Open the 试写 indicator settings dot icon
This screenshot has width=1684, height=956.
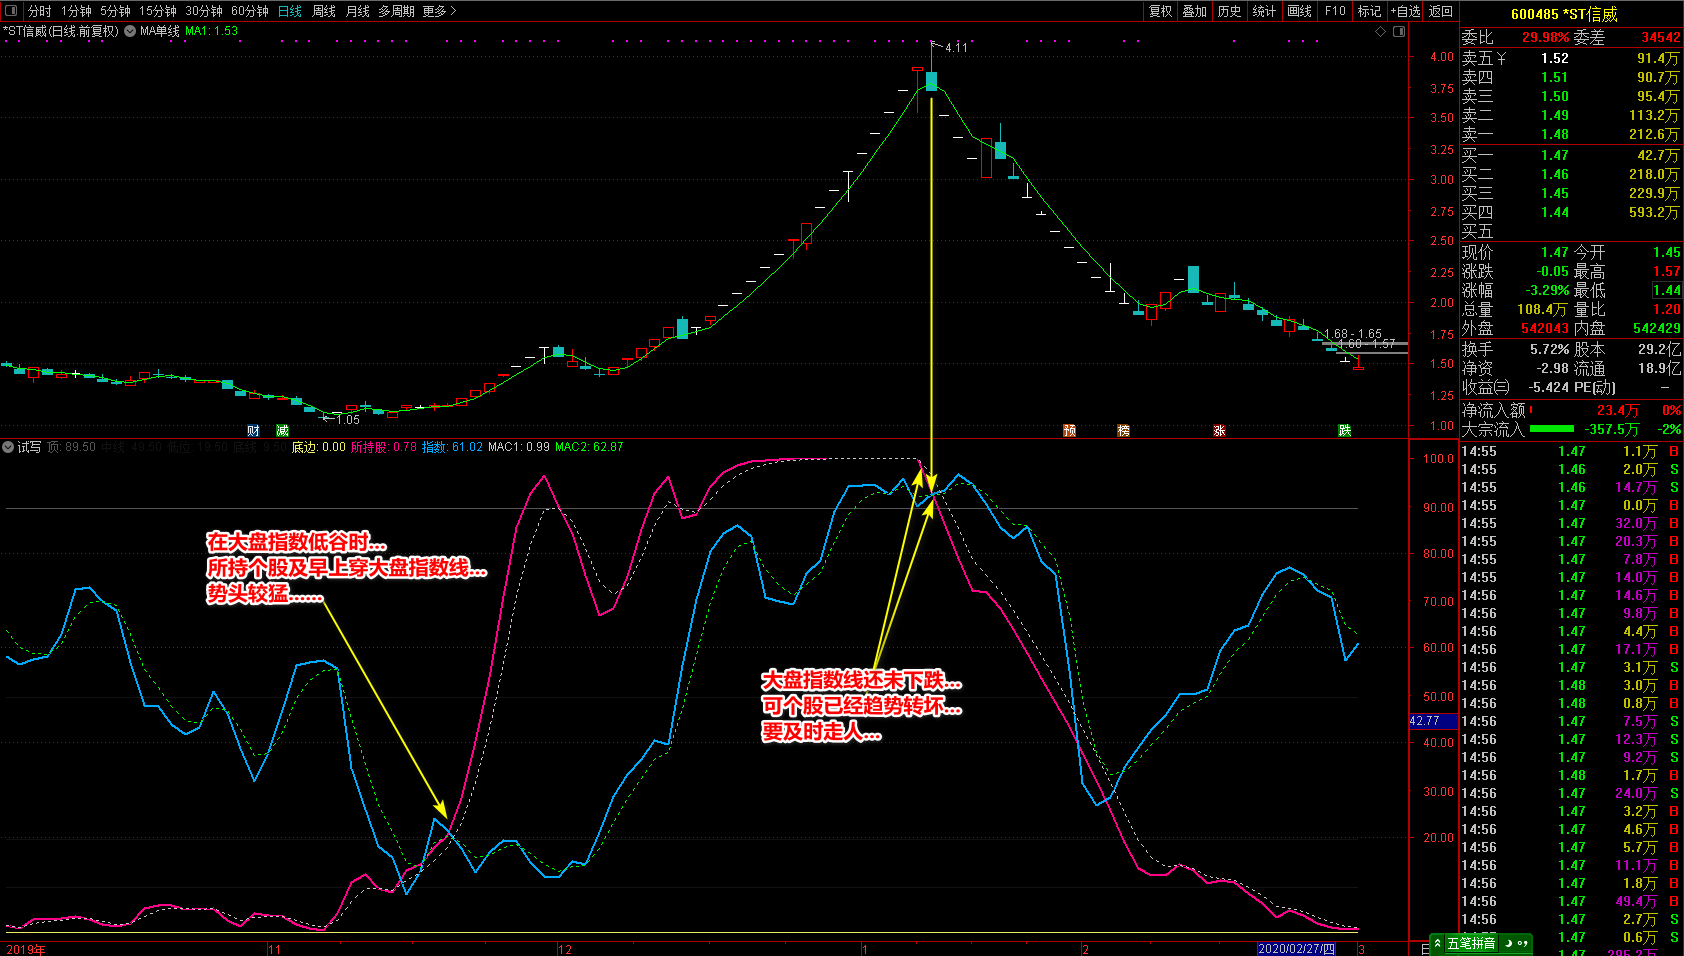click(x=8, y=447)
